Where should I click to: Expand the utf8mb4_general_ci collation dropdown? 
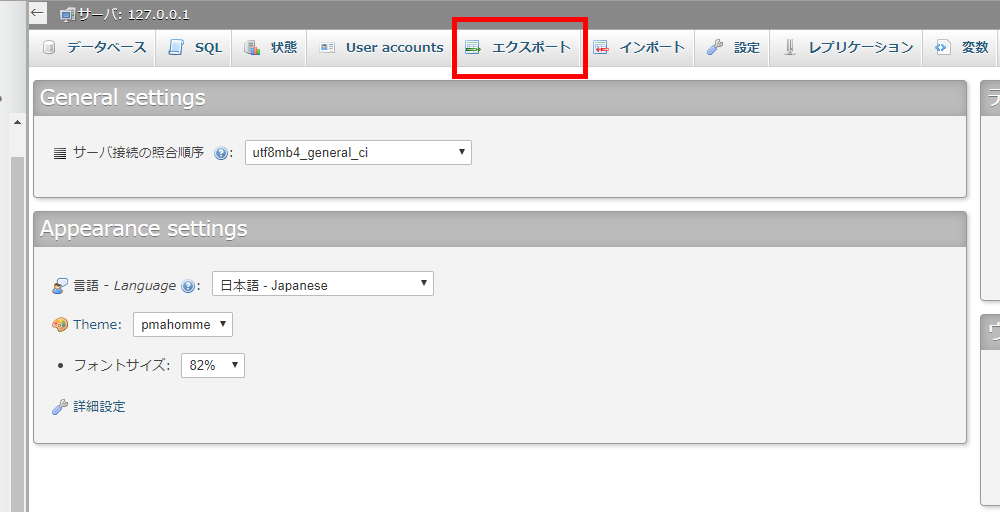coord(358,153)
